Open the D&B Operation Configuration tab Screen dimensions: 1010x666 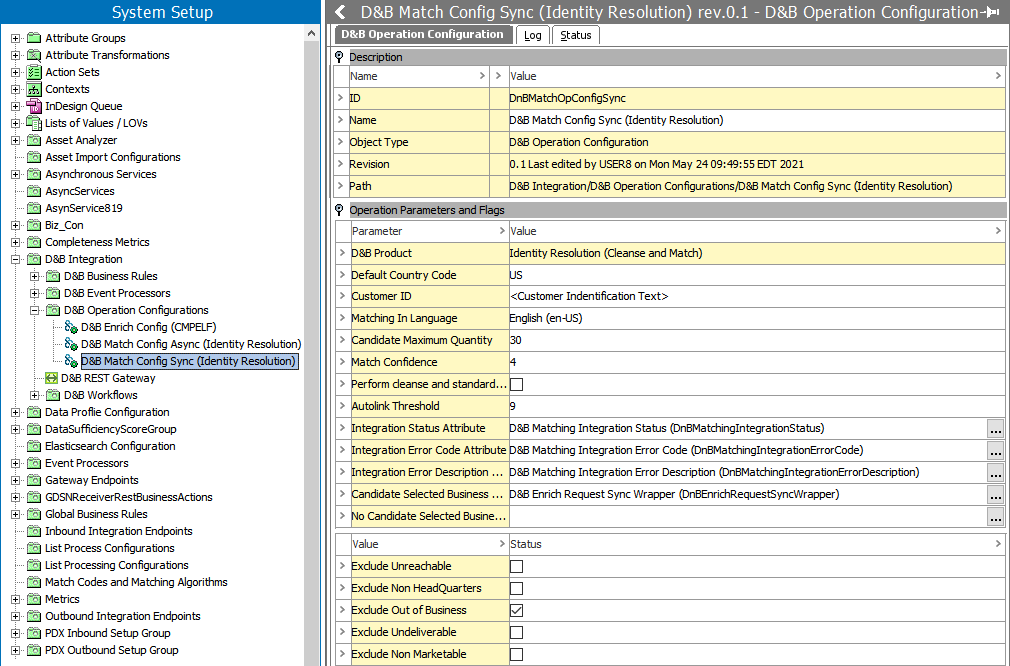coord(423,35)
